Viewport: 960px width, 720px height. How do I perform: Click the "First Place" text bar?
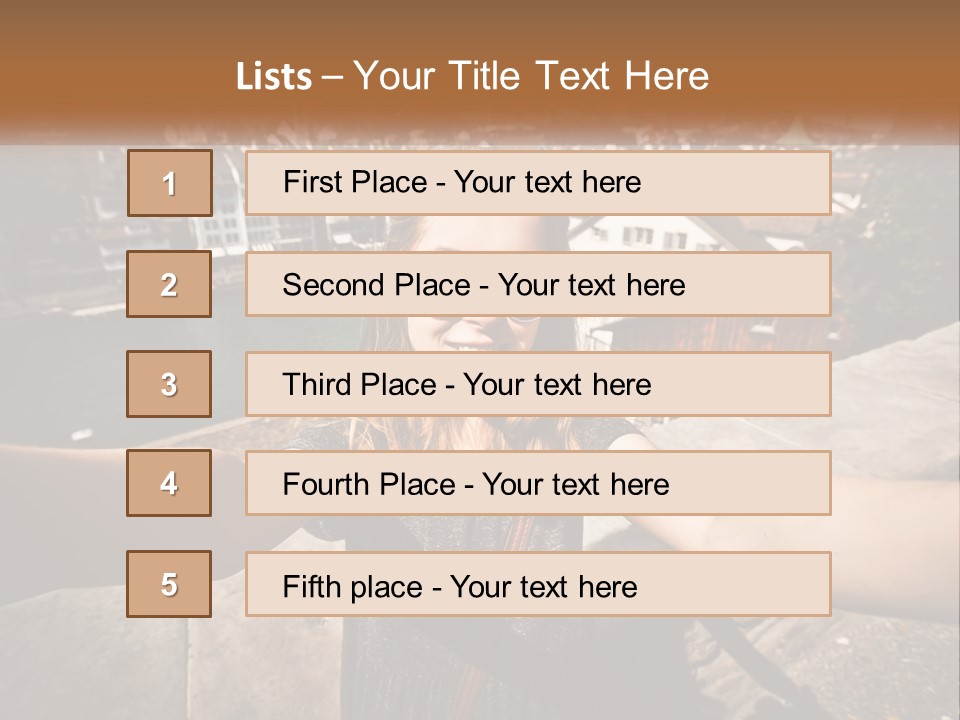tap(538, 183)
